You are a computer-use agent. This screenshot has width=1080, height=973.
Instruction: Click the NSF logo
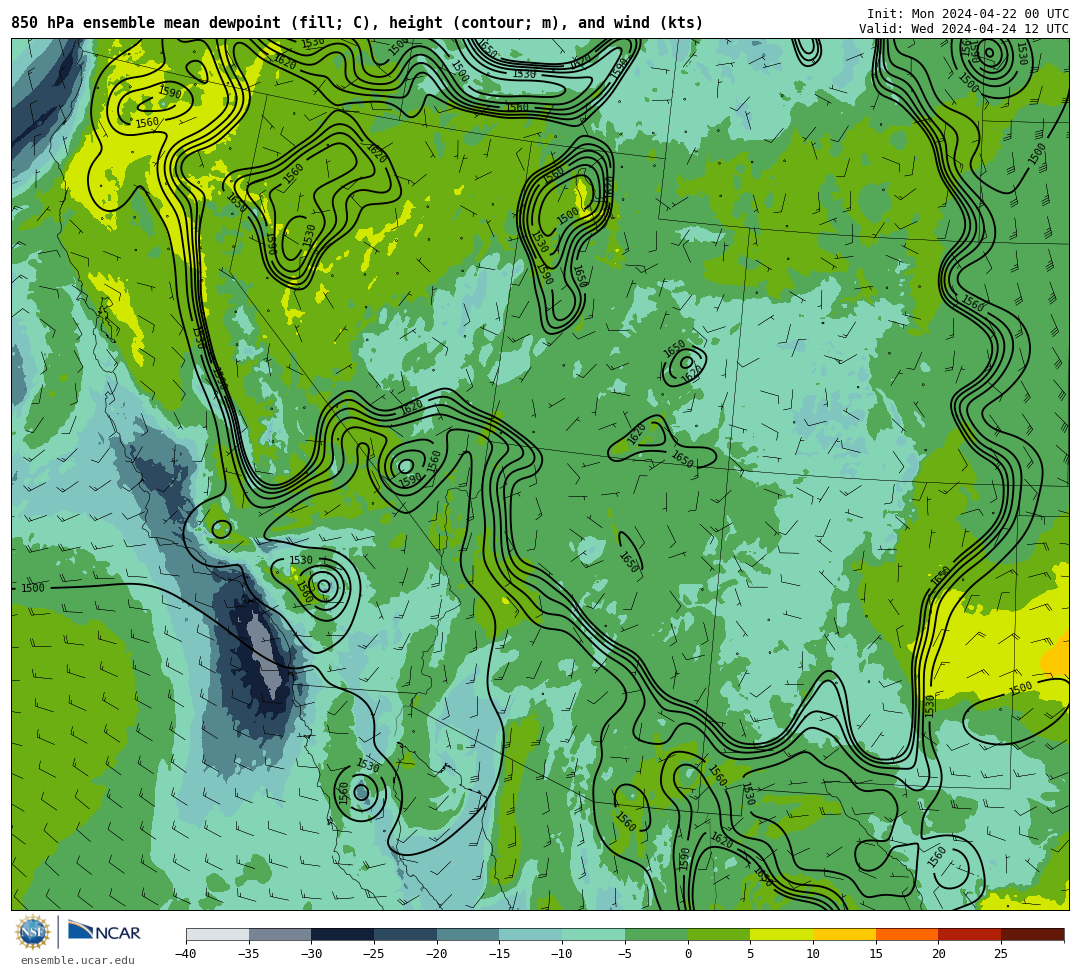pos(33,932)
